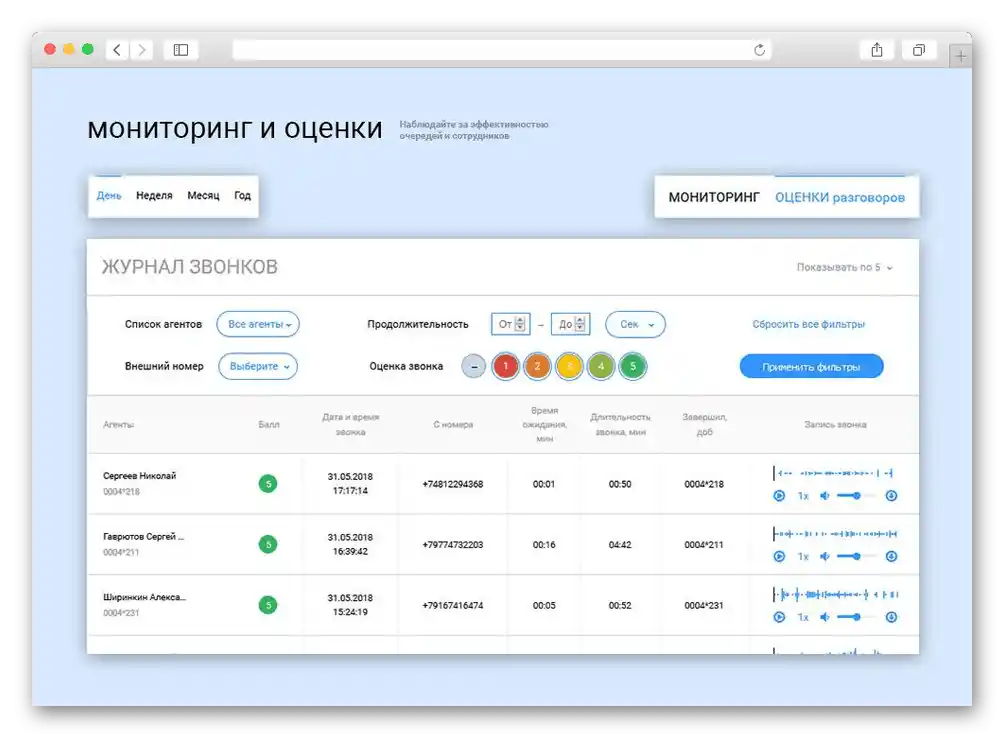Click the waveform of Гаврютов Сергей's call
The width and height of the screenshot is (1004, 738).
point(836,532)
